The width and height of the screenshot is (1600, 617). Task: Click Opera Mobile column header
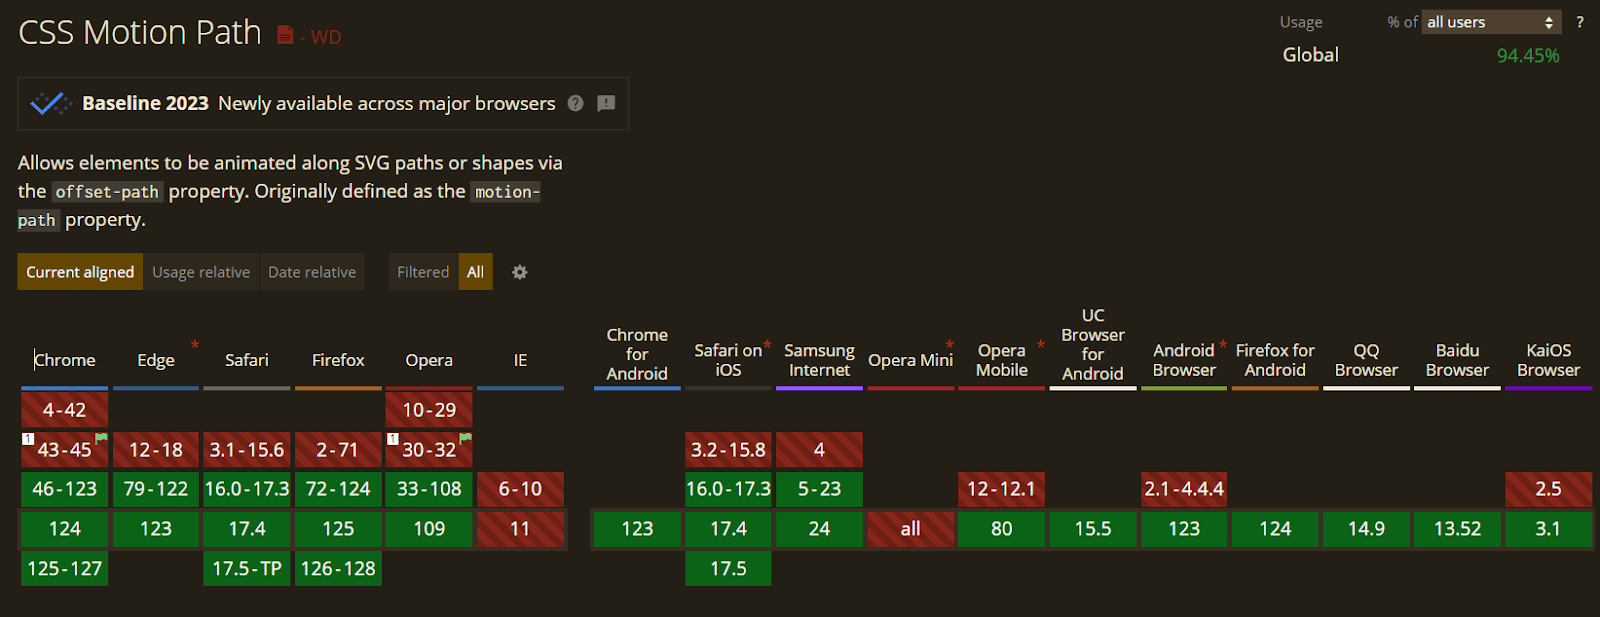1001,360
